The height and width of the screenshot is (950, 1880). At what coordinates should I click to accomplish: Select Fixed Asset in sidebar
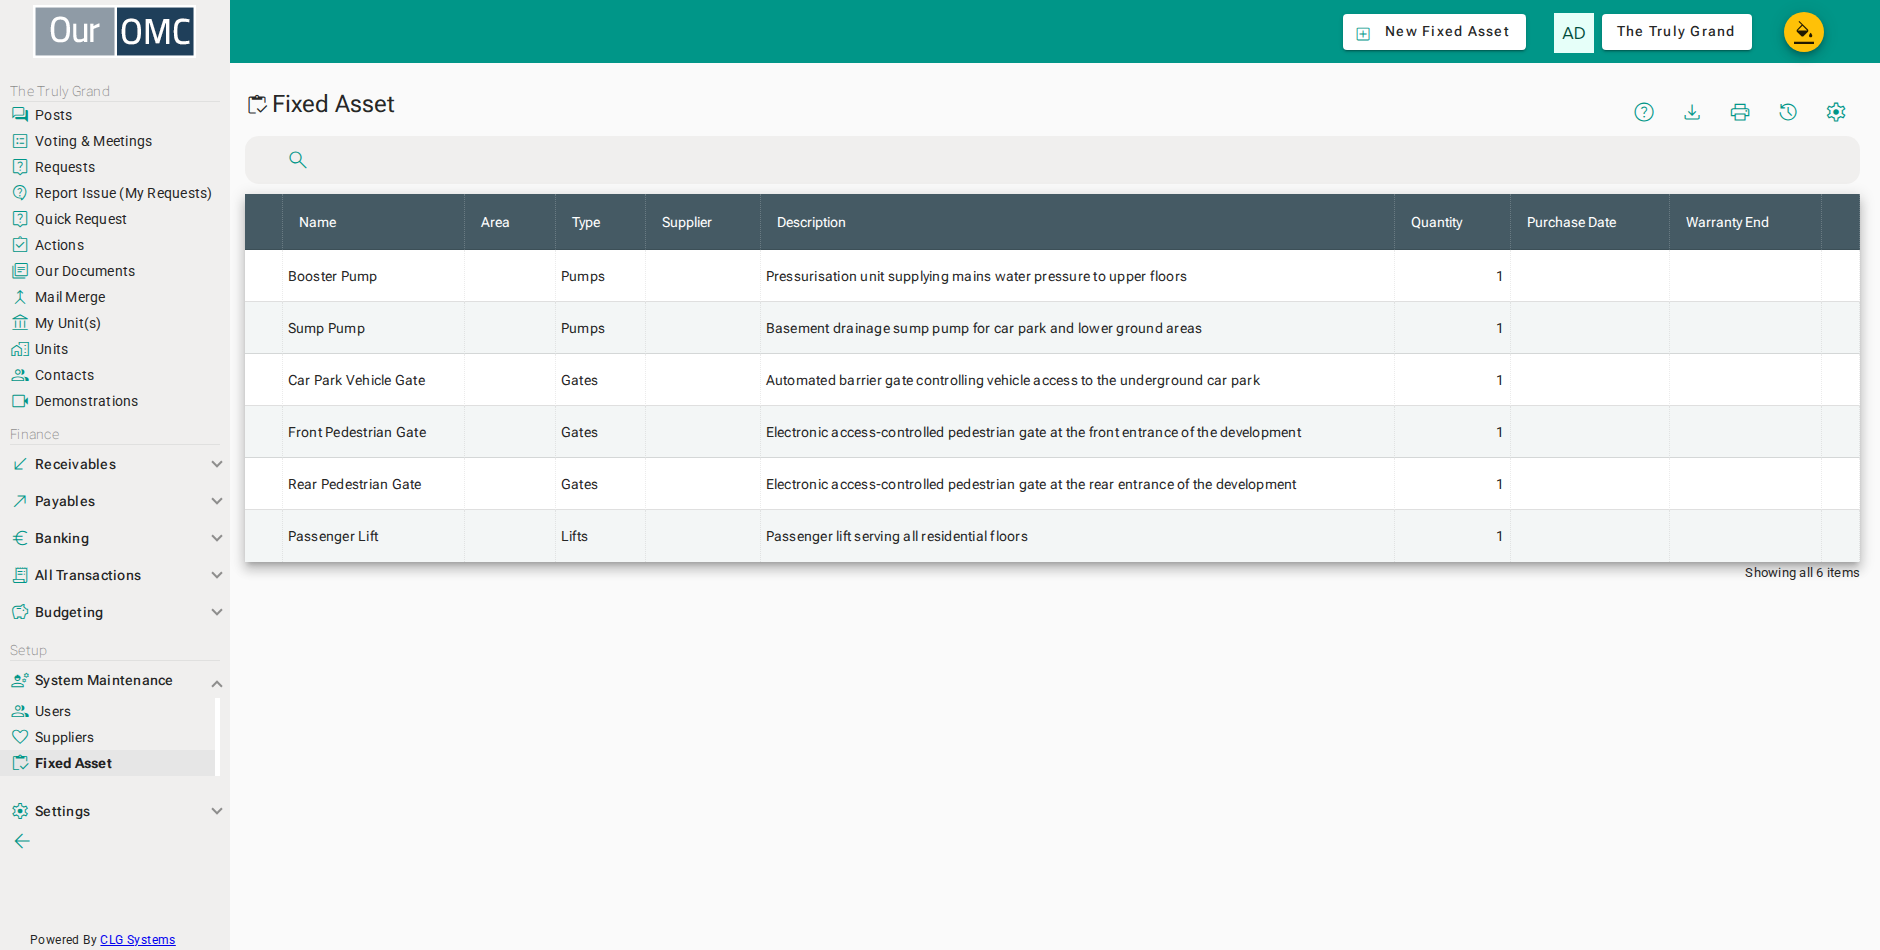click(73, 763)
